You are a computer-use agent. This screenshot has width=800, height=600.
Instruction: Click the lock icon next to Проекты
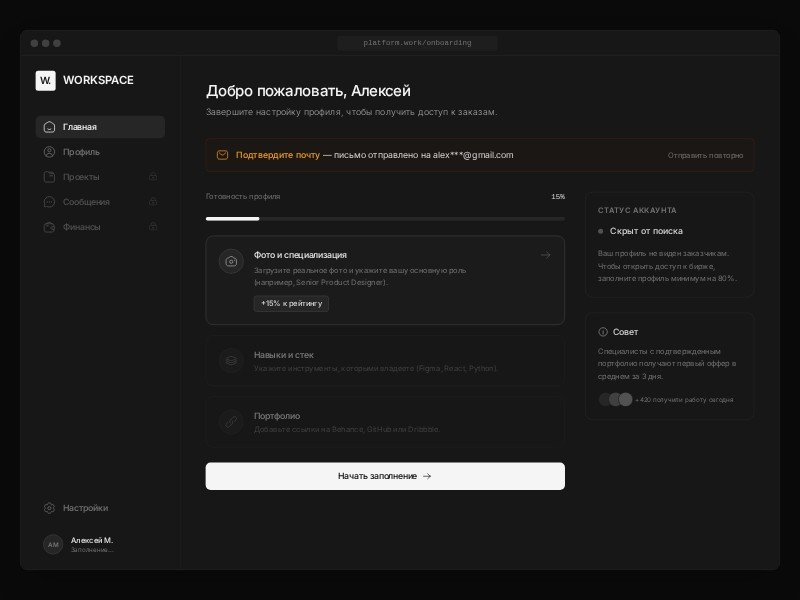point(153,177)
